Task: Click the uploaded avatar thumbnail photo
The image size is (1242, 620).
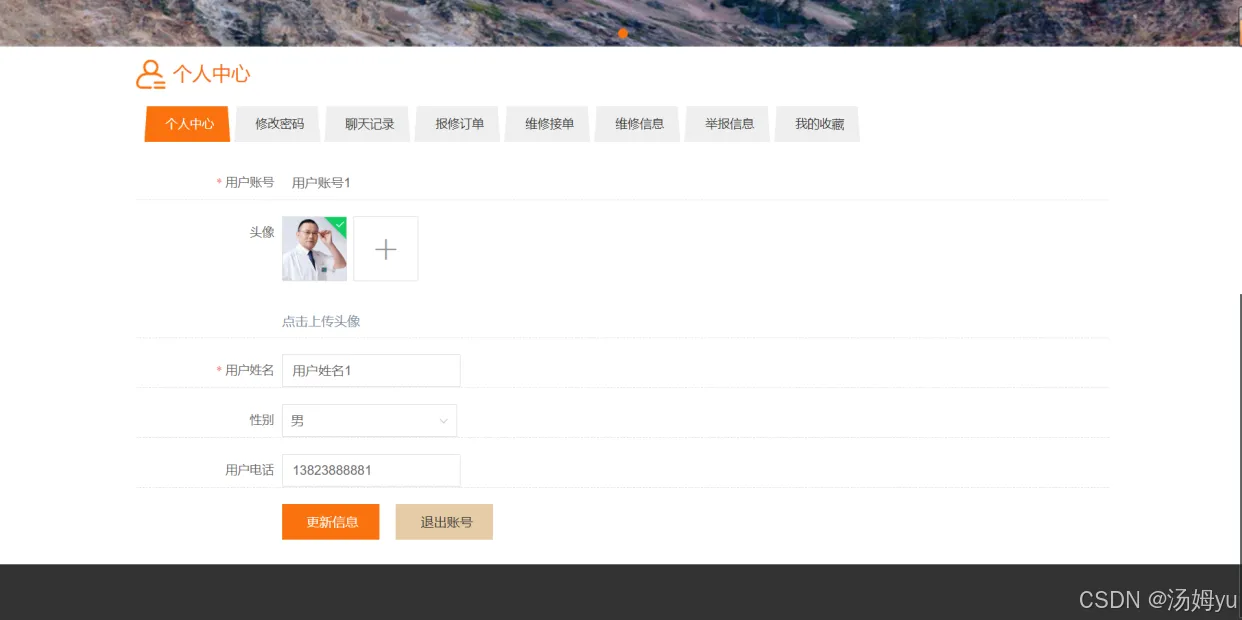Action: 314,249
